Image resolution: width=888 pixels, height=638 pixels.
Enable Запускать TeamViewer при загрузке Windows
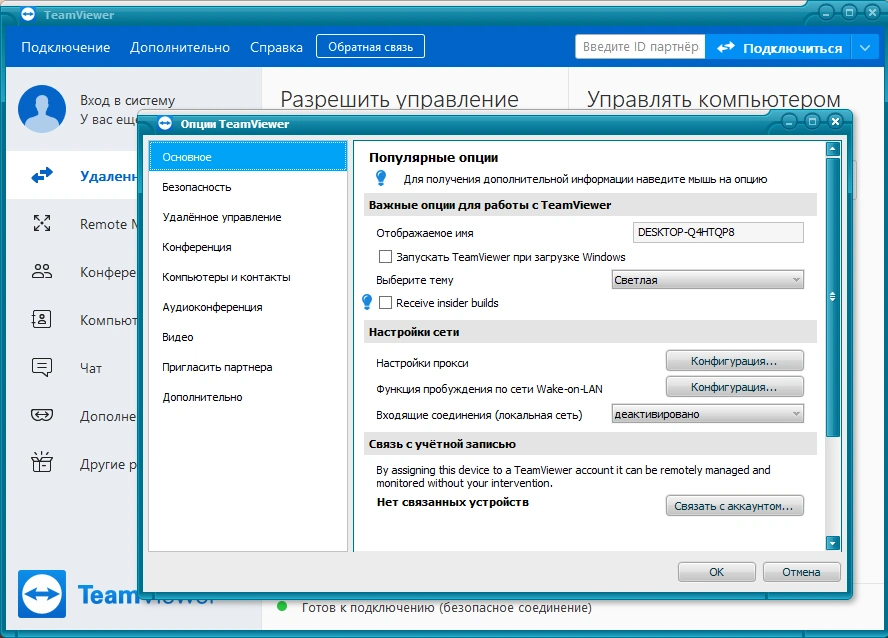pyautogui.click(x=385, y=257)
